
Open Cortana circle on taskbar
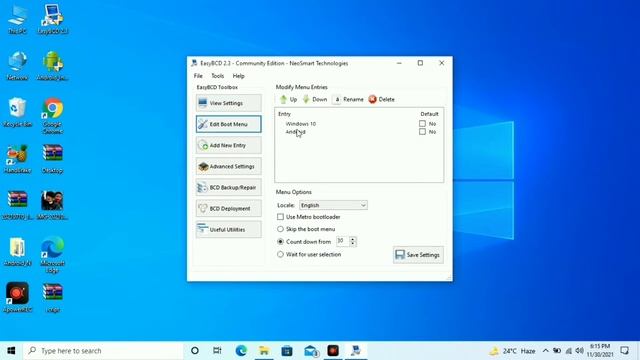[195, 351]
